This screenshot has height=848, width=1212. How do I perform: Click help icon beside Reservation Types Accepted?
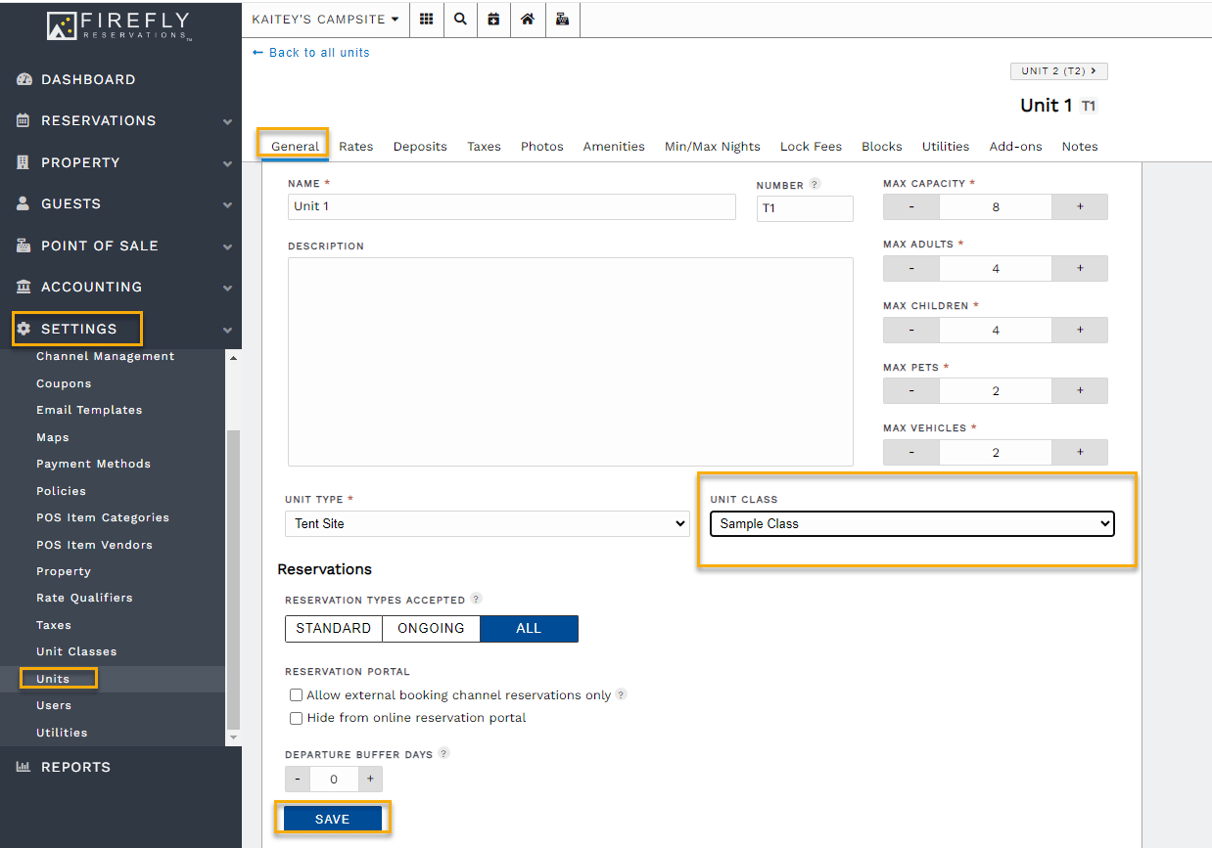[x=476, y=599]
